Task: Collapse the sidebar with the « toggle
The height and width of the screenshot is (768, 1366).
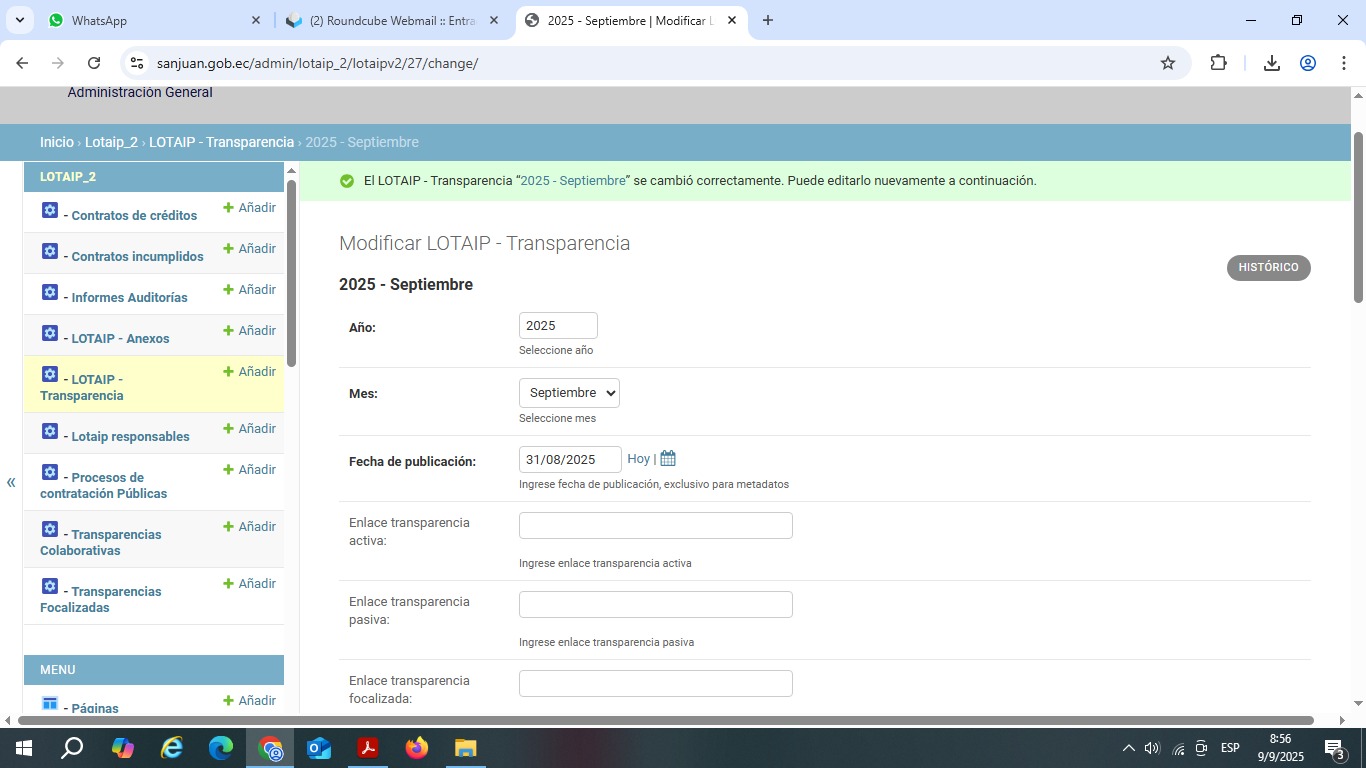Action: click(x=11, y=483)
